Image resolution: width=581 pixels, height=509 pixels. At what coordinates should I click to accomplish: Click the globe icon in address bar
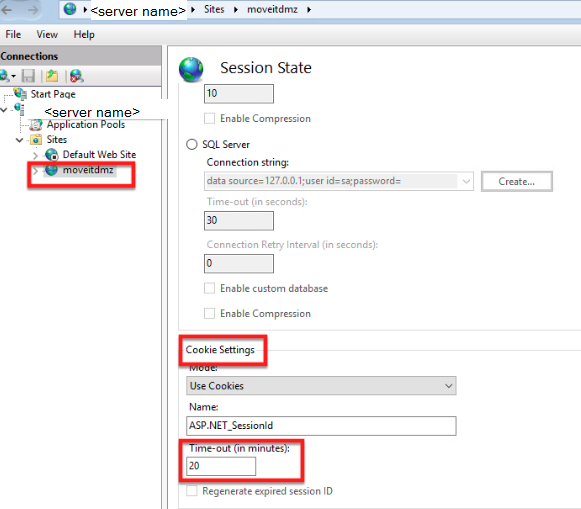(x=70, y=9)
